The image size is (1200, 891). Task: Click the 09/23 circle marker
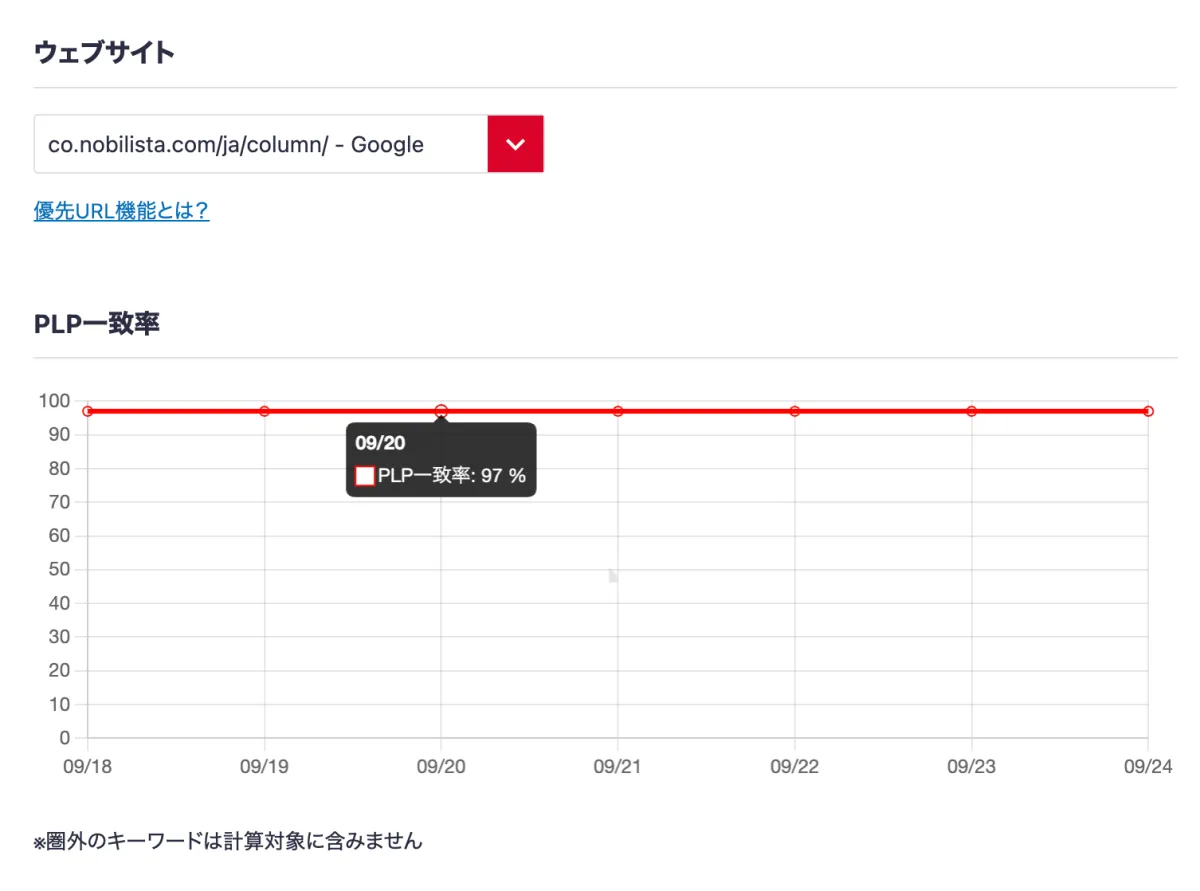[971, 410]
